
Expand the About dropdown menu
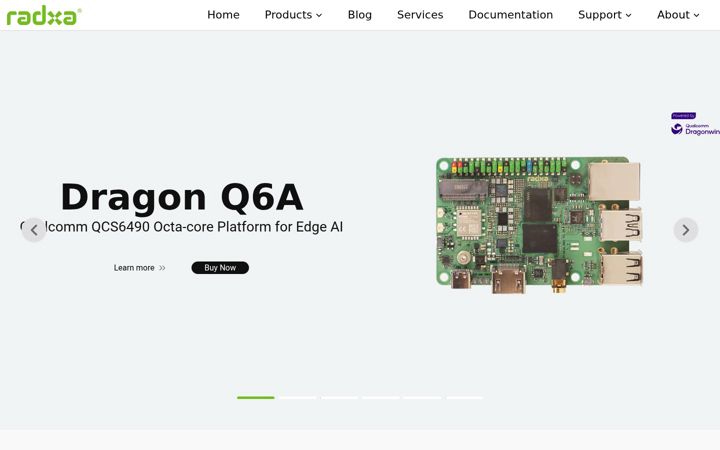pos(678,15)
